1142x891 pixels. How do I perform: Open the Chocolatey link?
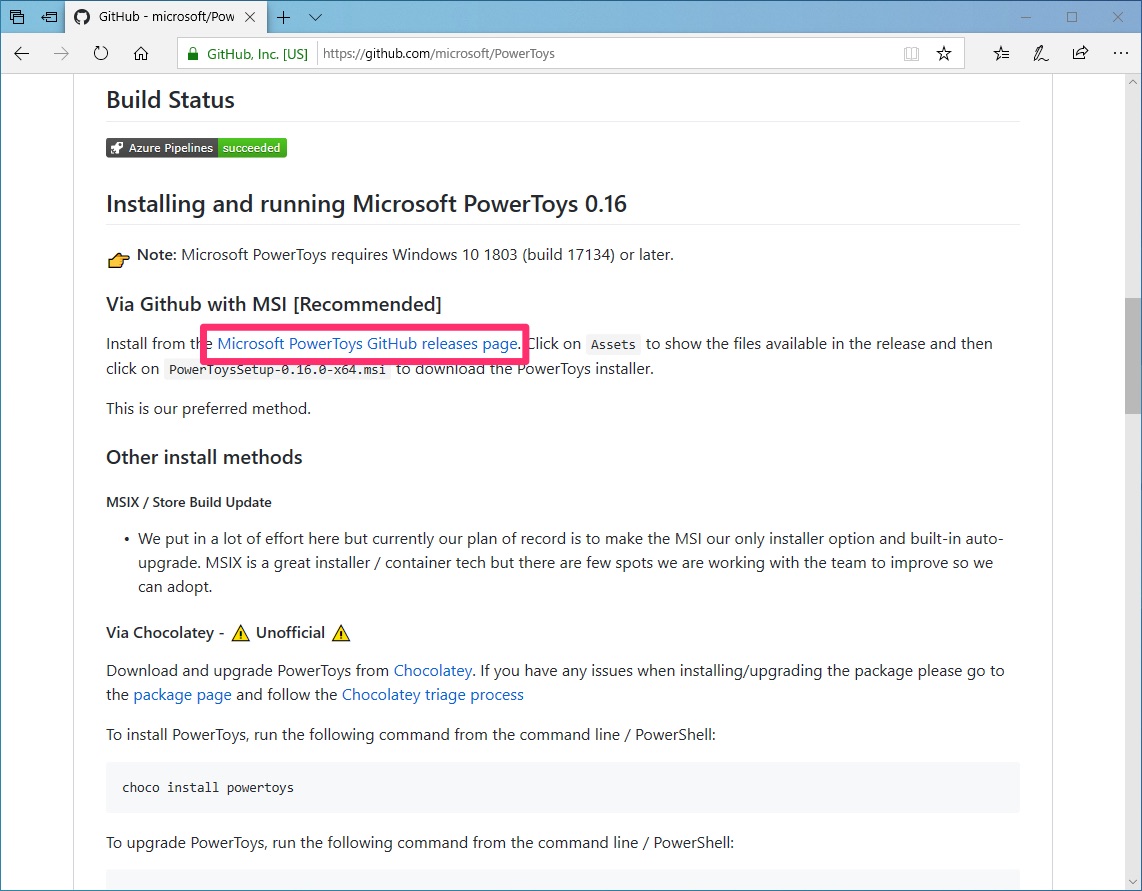(433, 671)
